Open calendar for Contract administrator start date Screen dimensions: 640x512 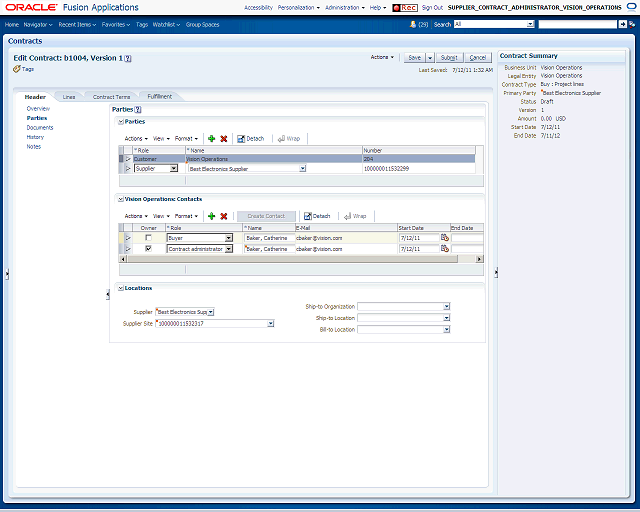click(x=444, y=249)
